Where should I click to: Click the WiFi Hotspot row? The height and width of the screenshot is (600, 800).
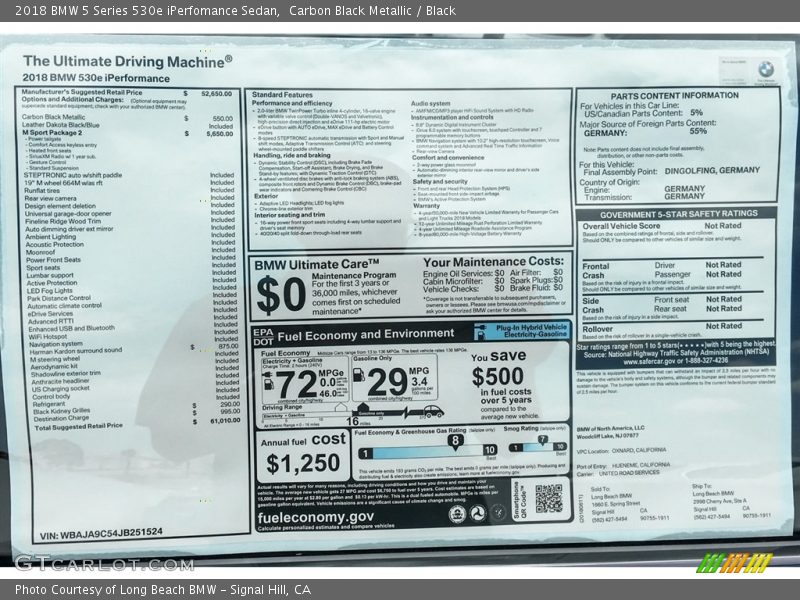point(133,337)
